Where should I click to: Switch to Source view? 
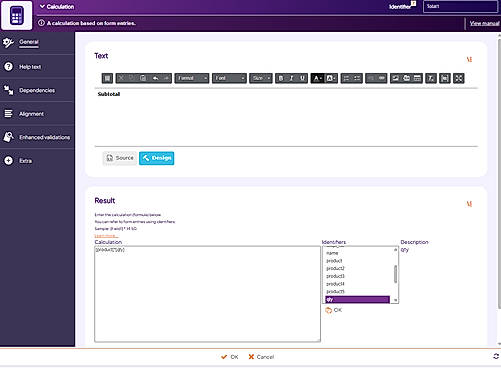(120, 158)
